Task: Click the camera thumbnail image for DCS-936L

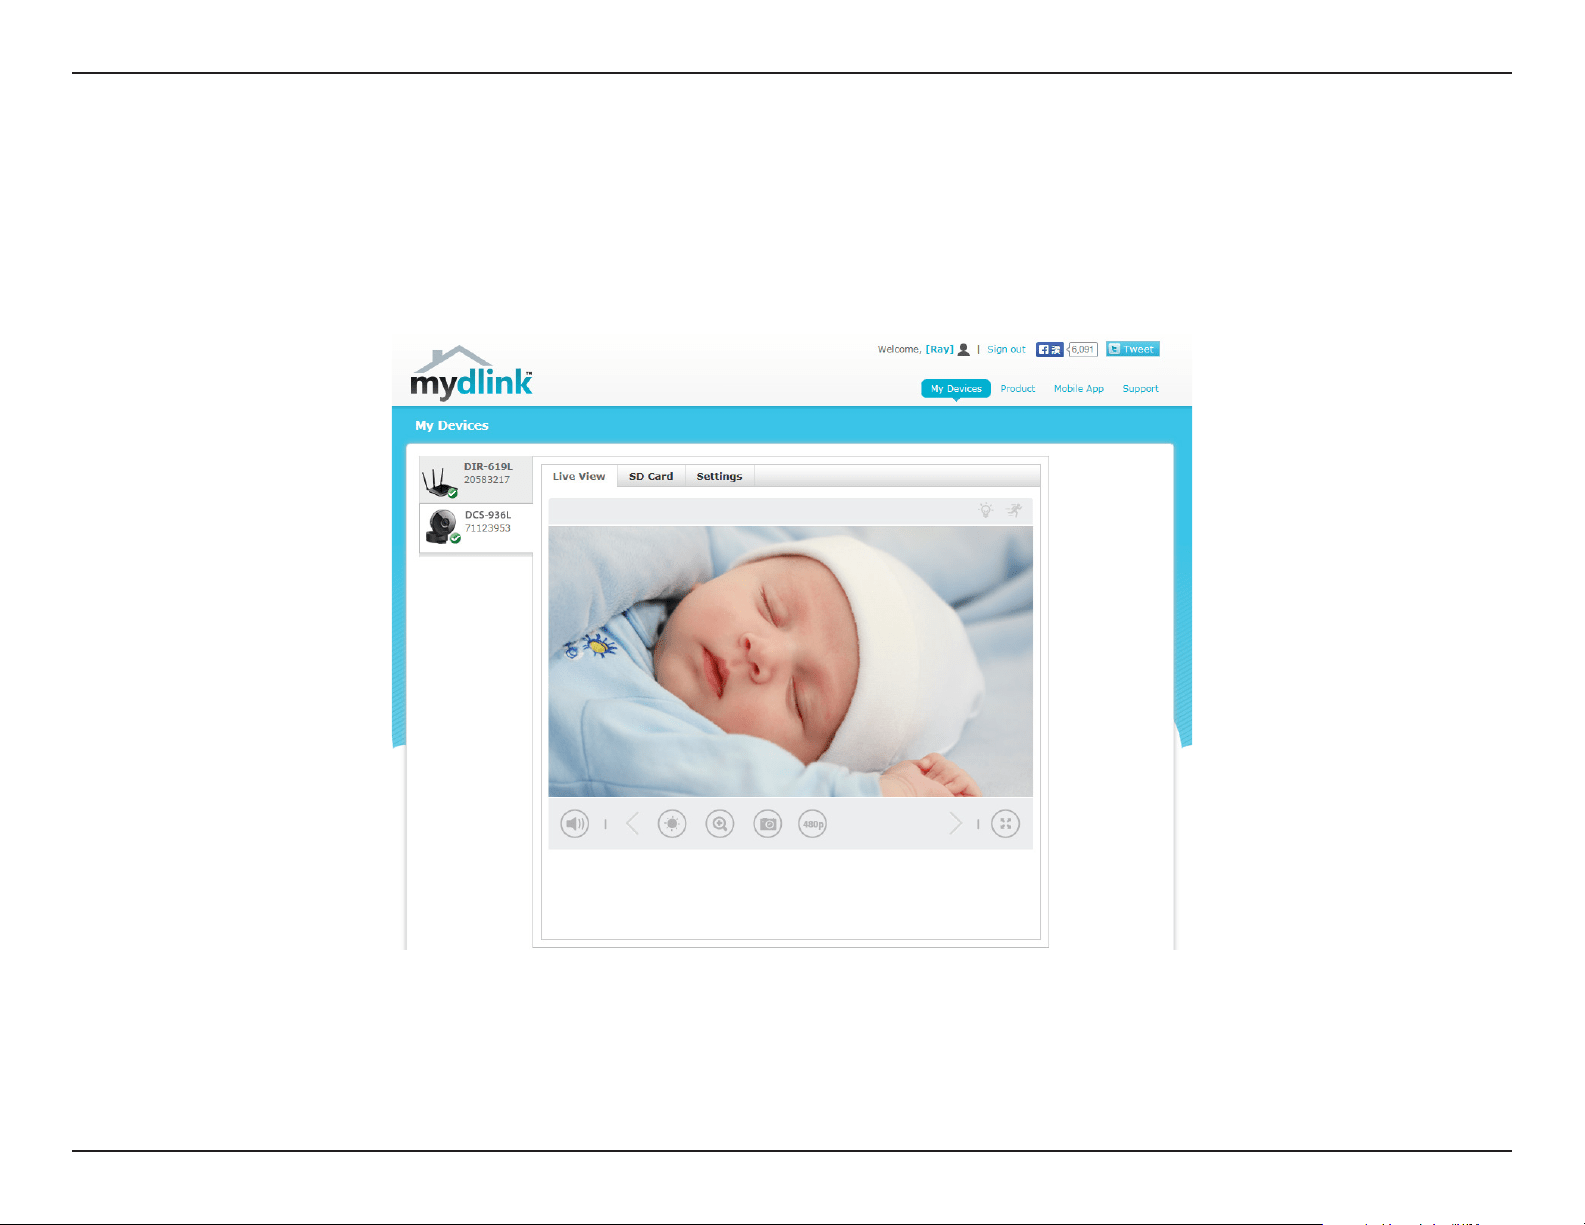Action: coord(443,527)
